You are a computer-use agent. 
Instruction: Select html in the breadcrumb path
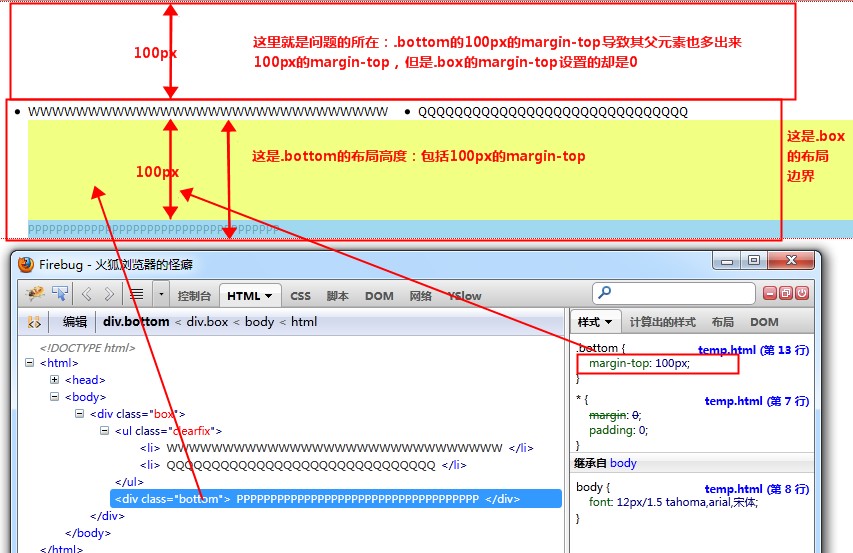304,321
